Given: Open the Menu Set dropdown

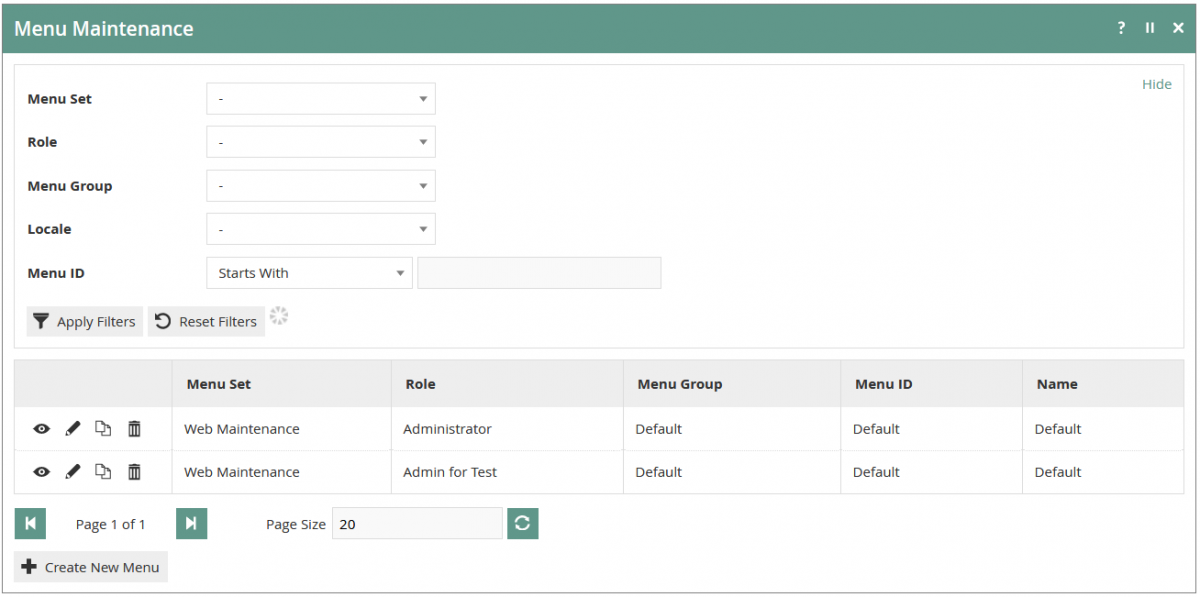Looking at the screenshot, I should [320, 98].
